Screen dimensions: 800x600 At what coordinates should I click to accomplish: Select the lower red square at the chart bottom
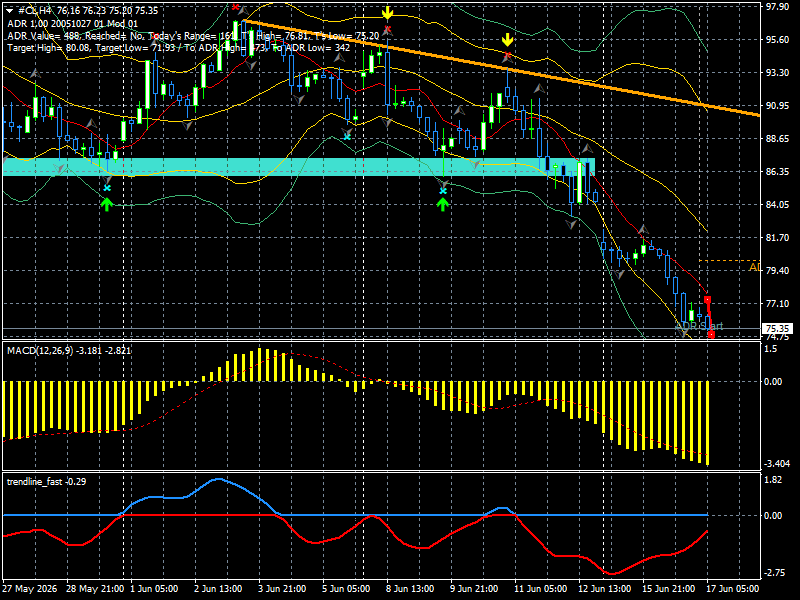pos(711,335)
